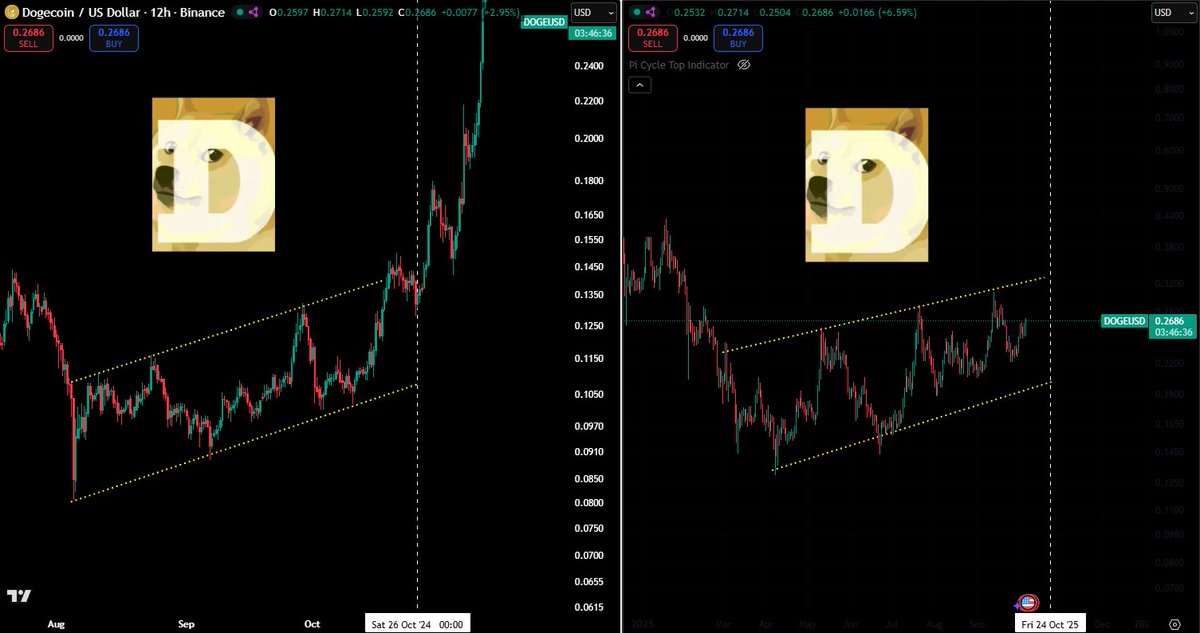The image size is (1200, 633).
Task: Click the right chart SELL 0.2686 button
Action: tap(652, 38)
